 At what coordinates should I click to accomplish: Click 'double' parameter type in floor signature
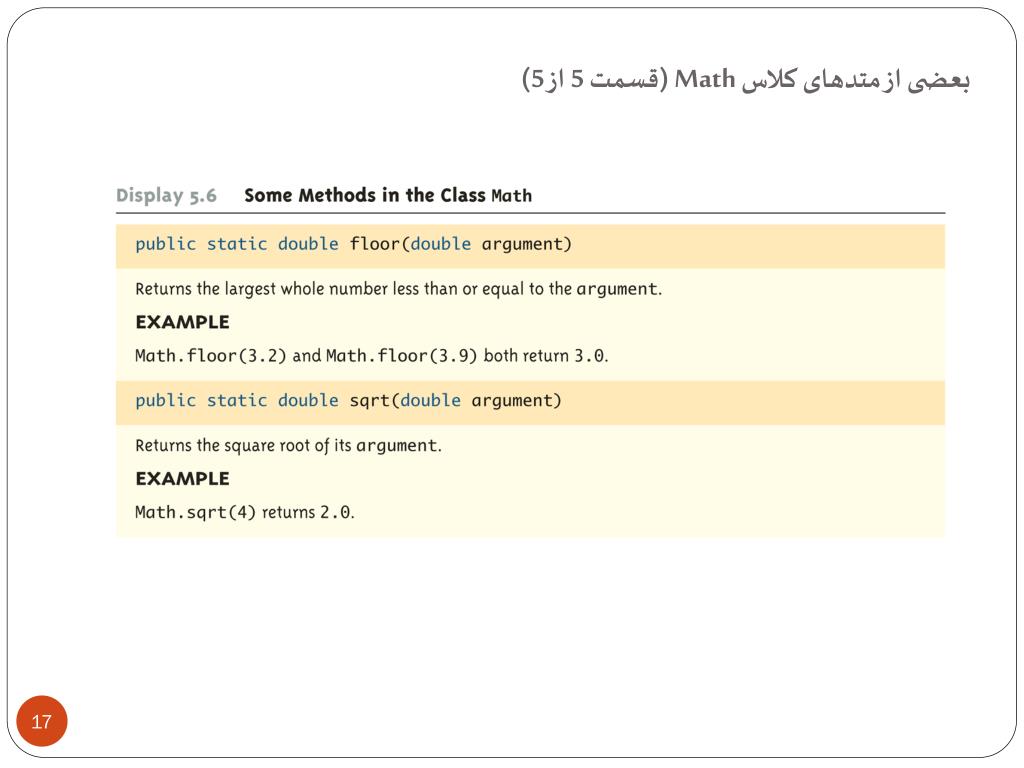point(440,244)
